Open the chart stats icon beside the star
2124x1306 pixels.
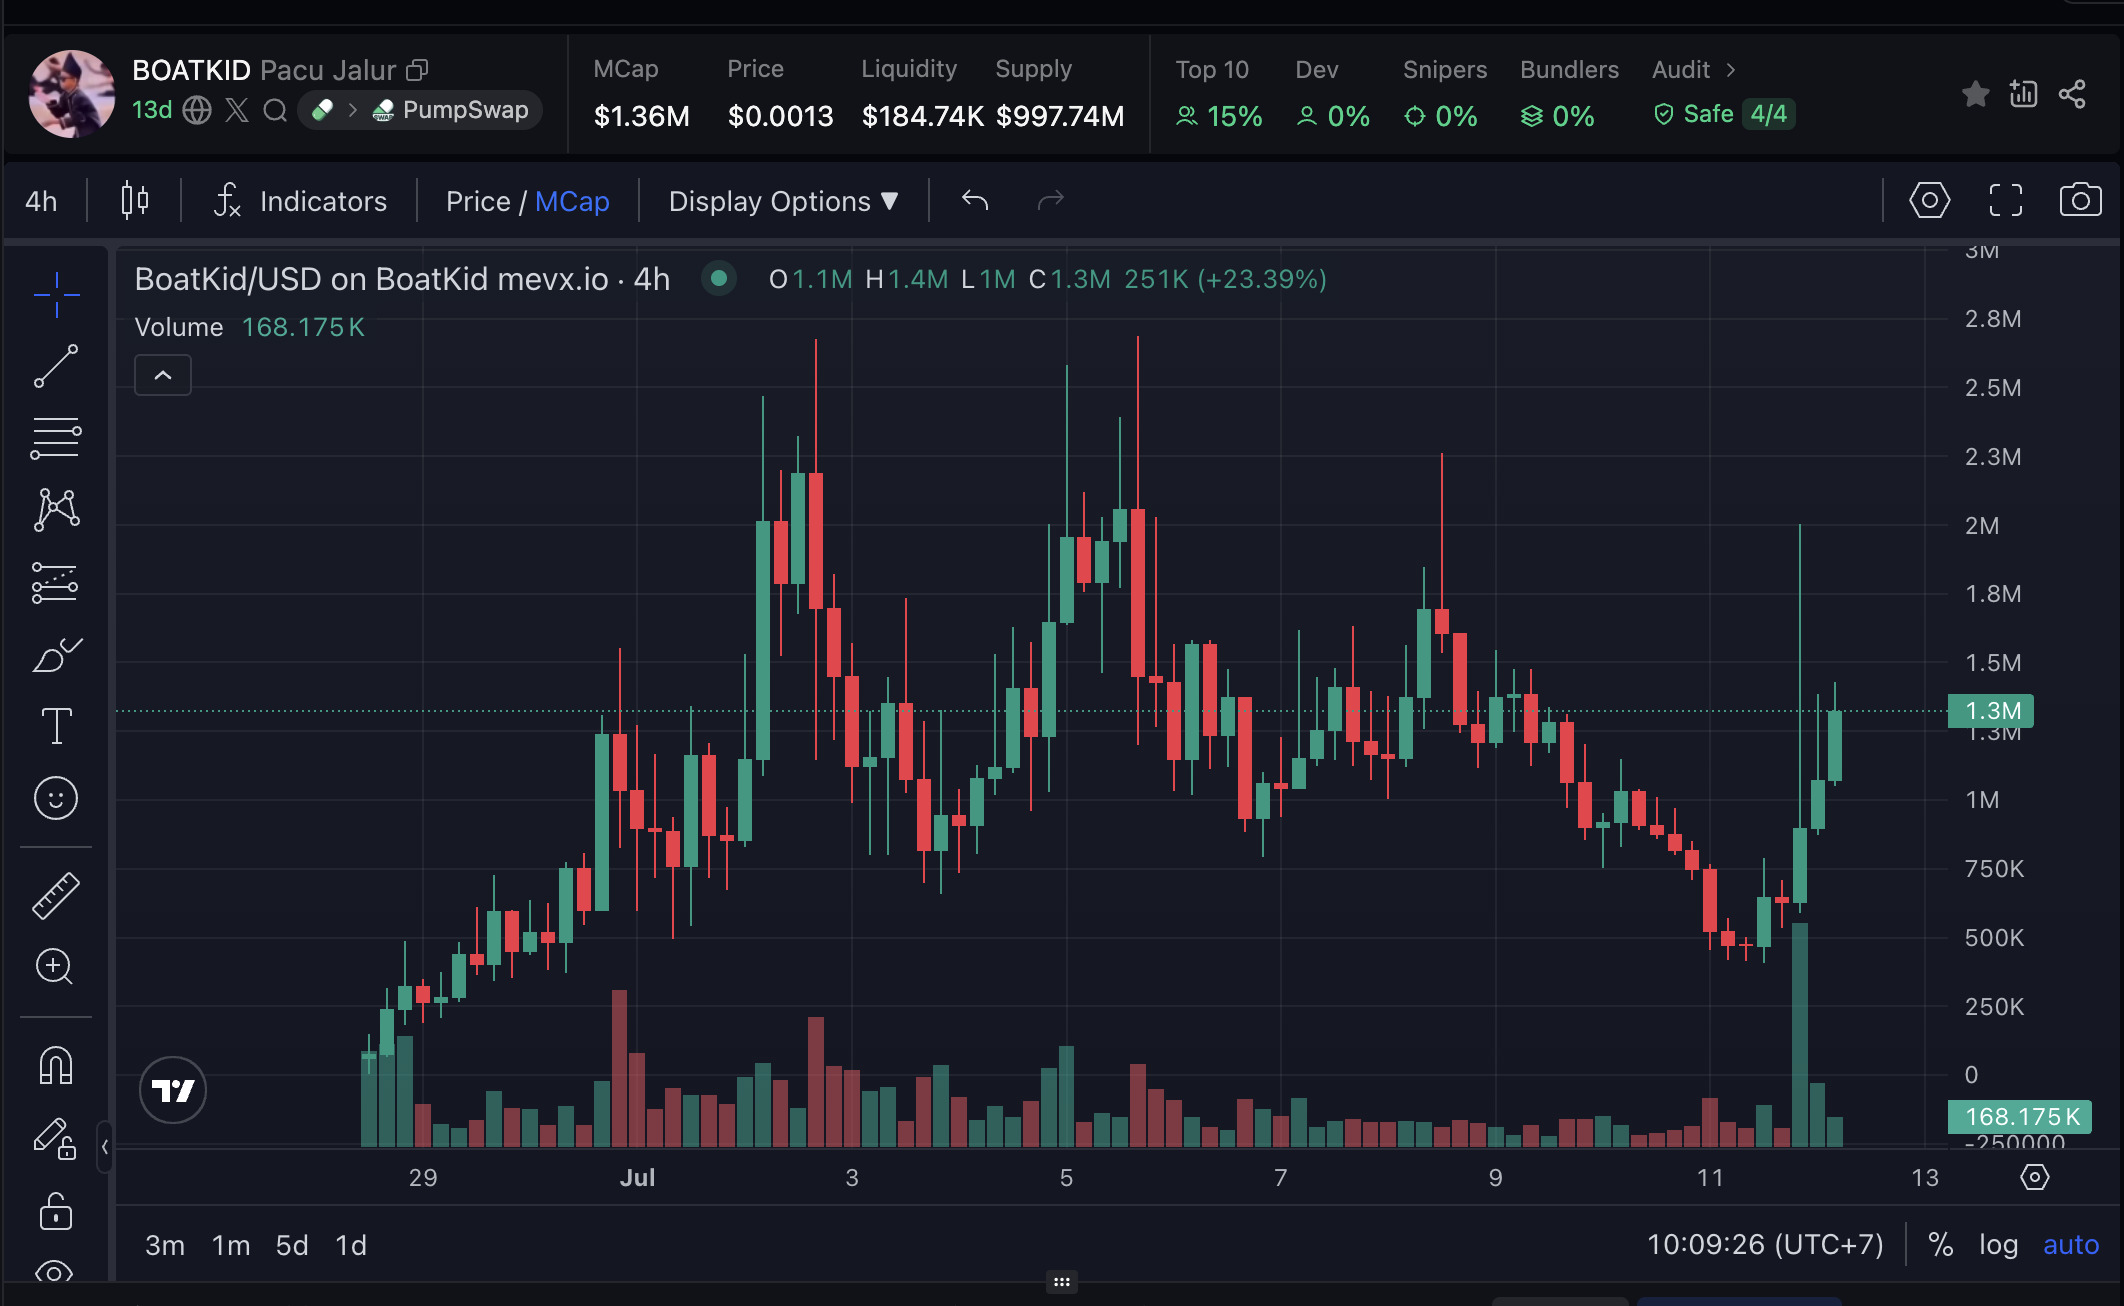point(2024,94)
